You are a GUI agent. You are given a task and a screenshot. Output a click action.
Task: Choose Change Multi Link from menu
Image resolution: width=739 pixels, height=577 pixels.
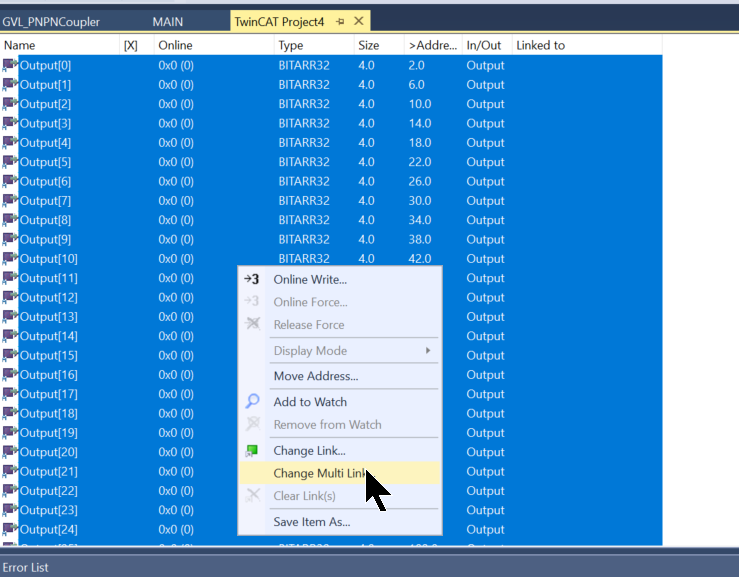click(x=340, y=473)
